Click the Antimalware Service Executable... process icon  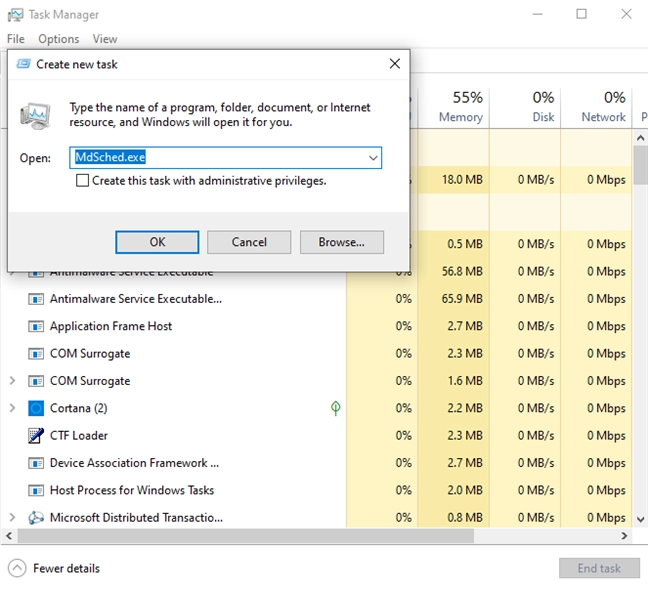(x=36, y=299)
